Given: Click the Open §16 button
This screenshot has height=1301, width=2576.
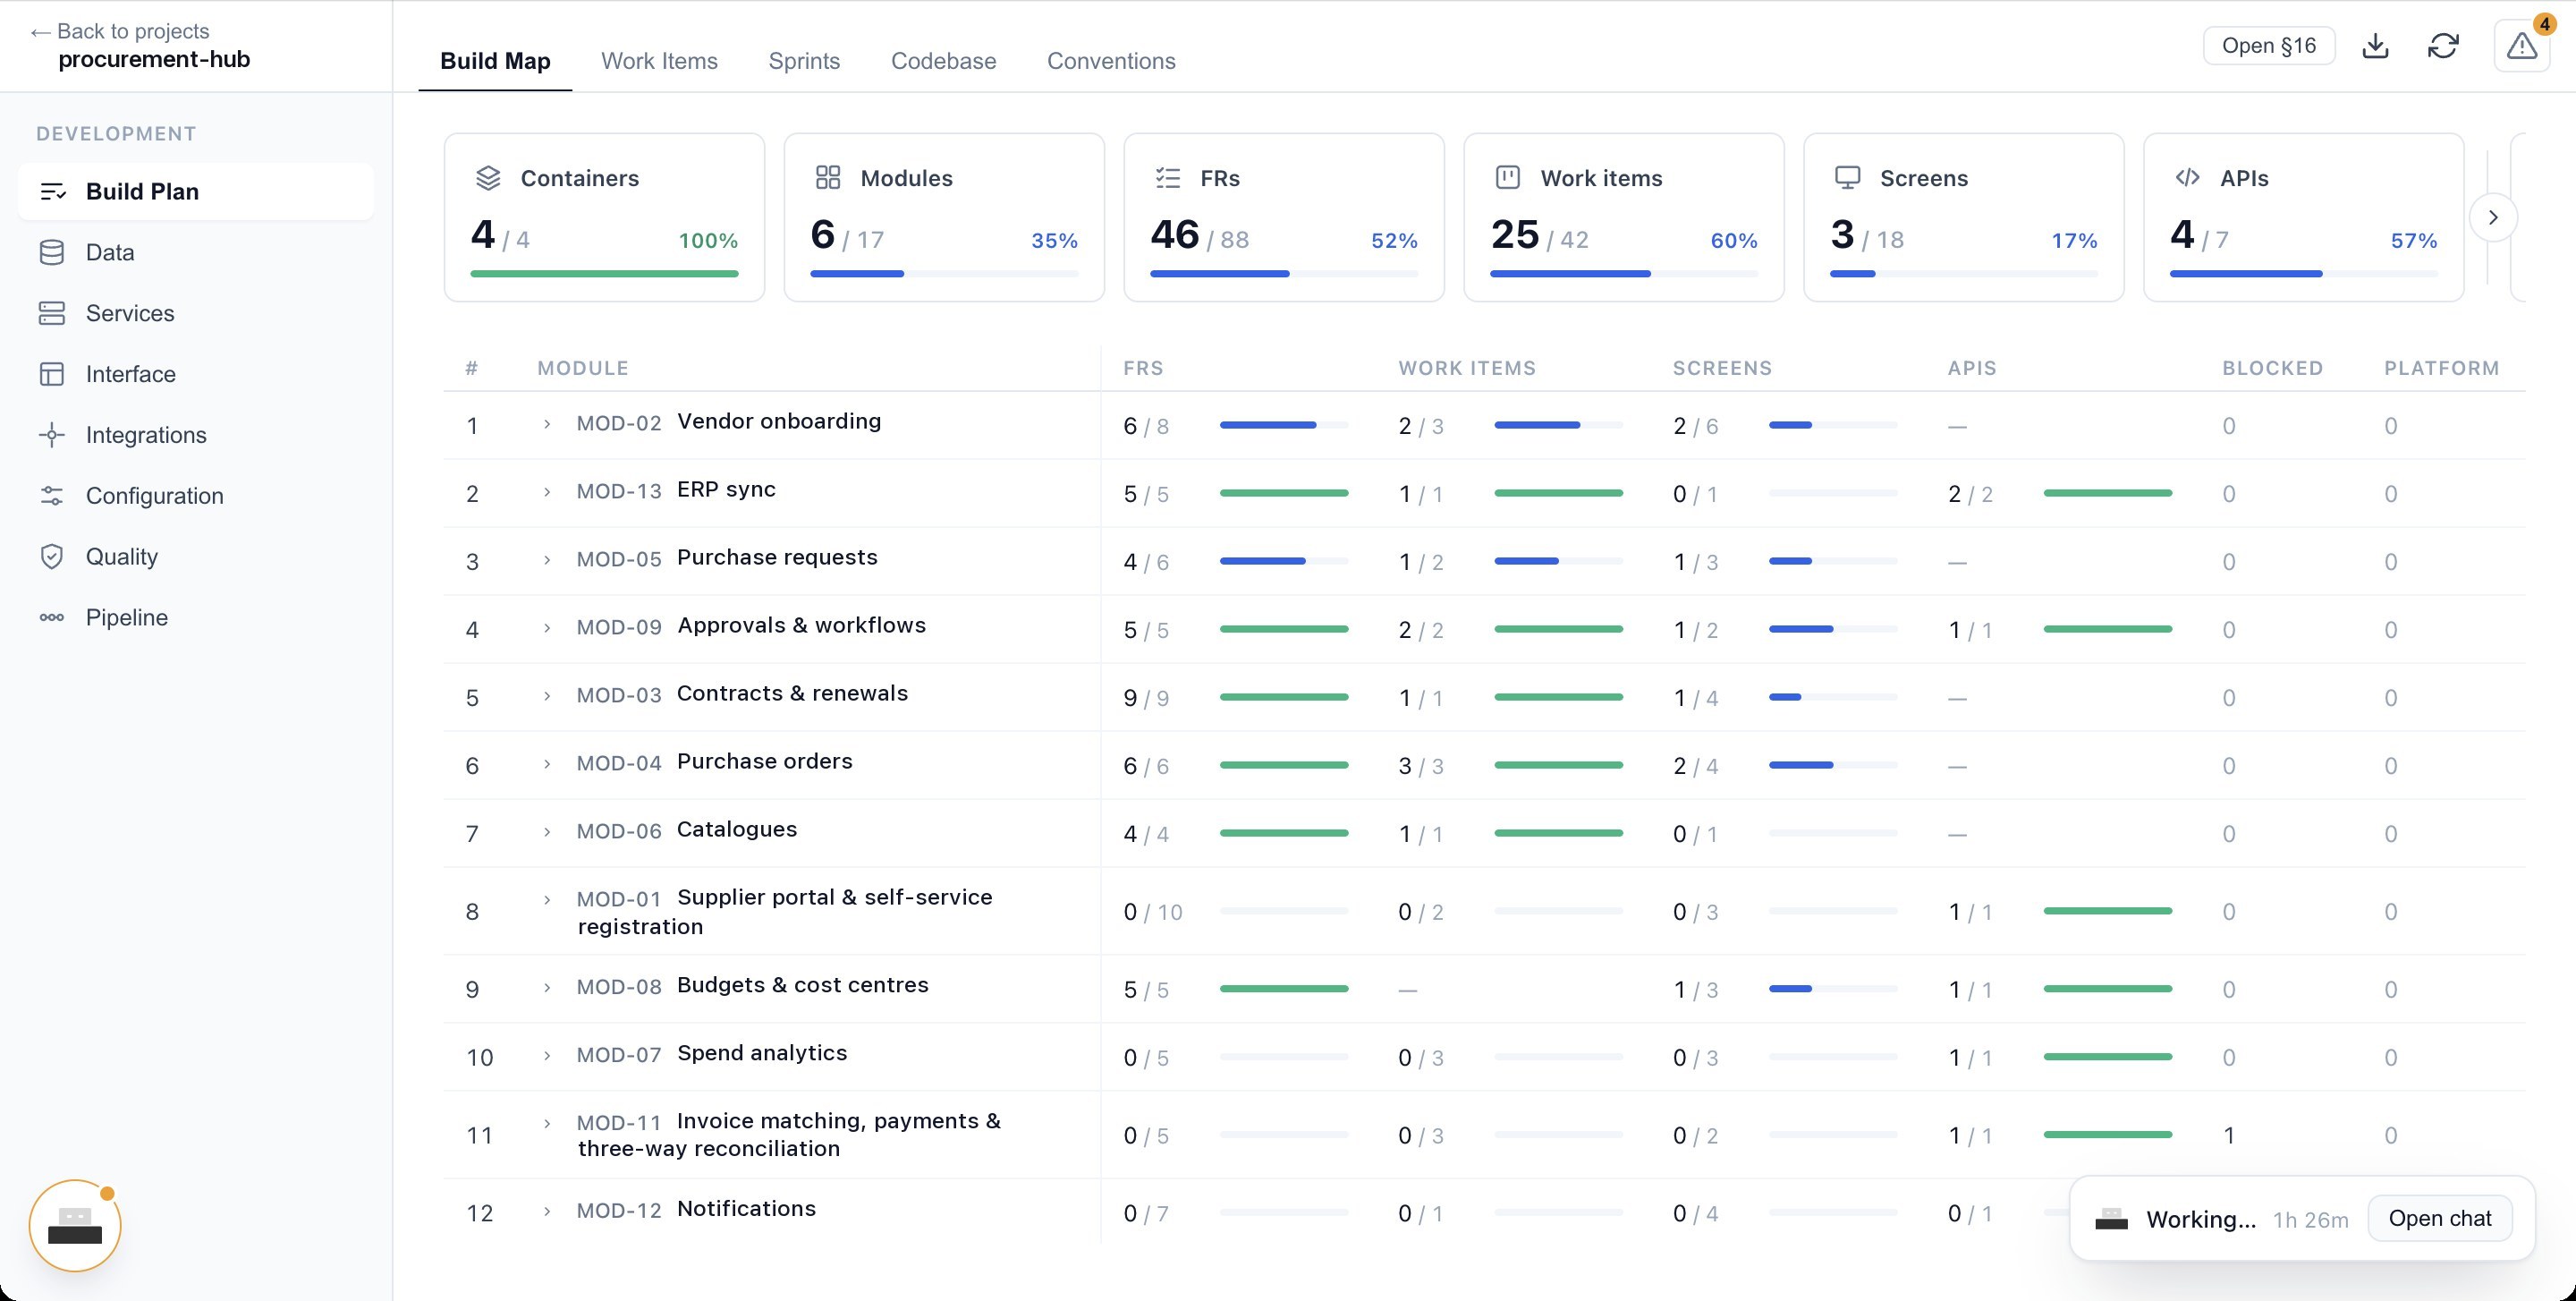Looking at the screenshot, I should (2269, 46).
